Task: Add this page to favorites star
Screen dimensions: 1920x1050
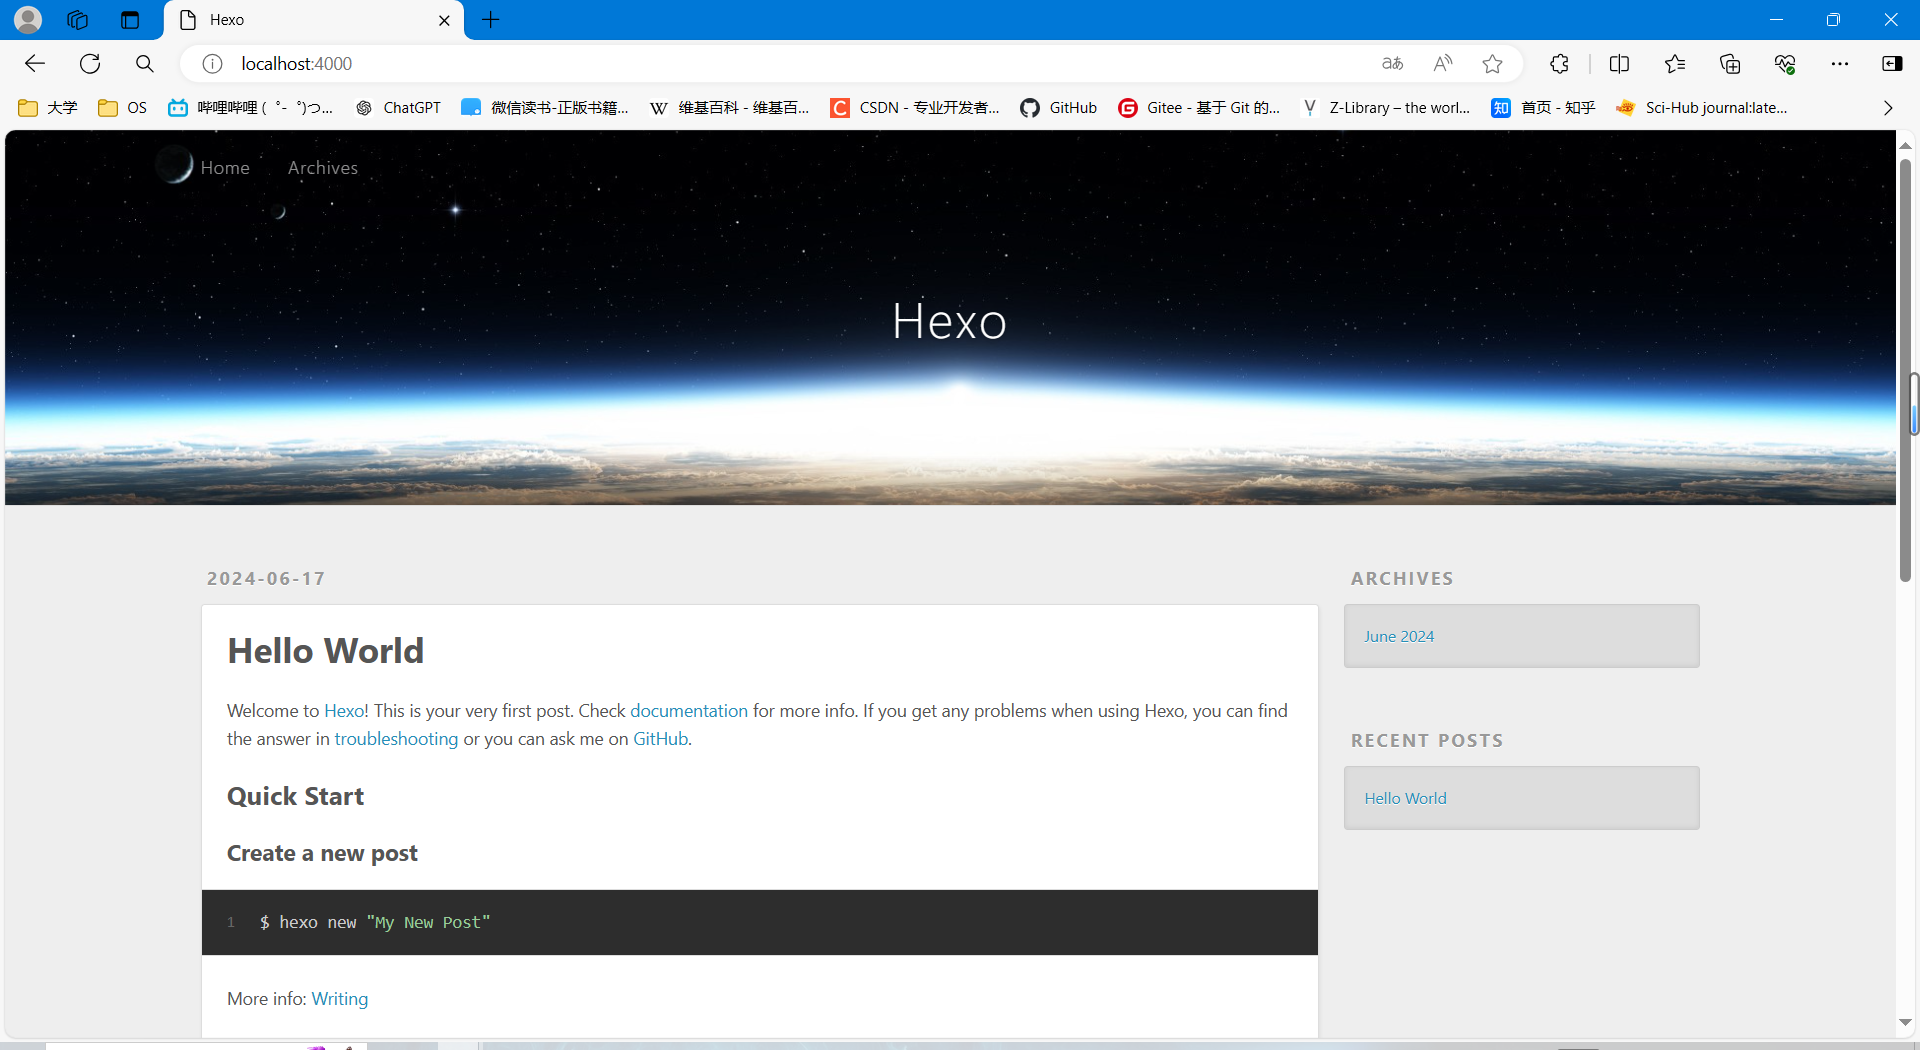Action: [x=1492, y=64]
